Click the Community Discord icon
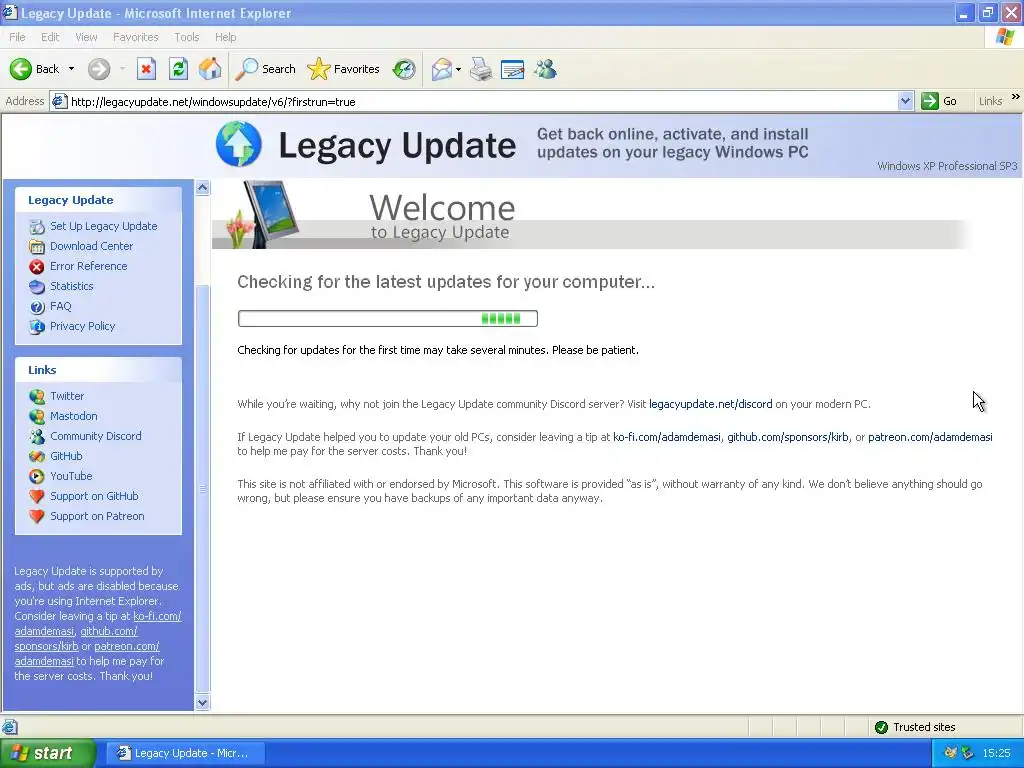Image resolution: width=1024 pixels, height=768 pixels. click(x=37, y=436)
